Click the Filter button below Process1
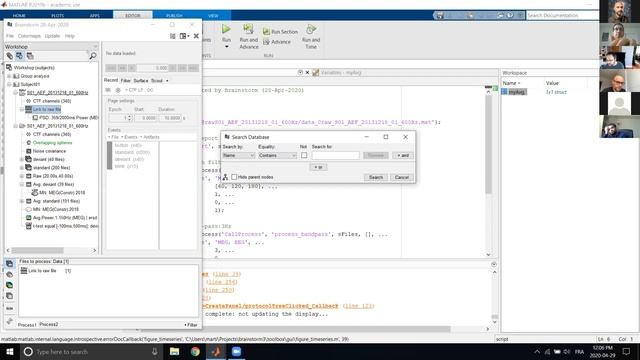The width and height of the screenshot is (640, 360). 191,325
